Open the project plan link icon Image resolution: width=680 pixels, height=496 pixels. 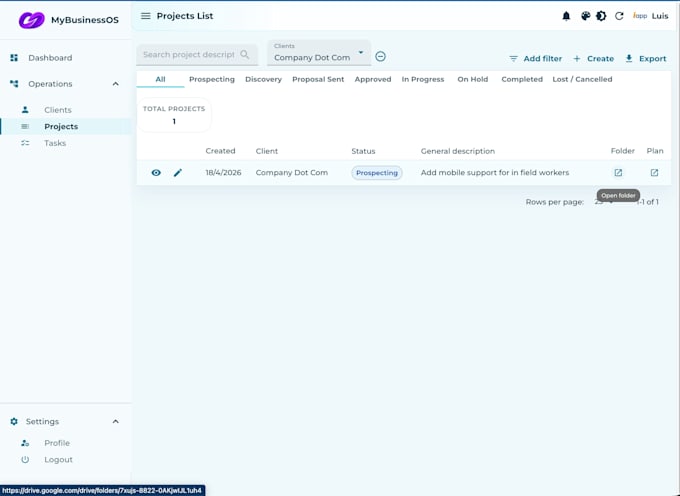pyautogui.click(x=654, y=173)
